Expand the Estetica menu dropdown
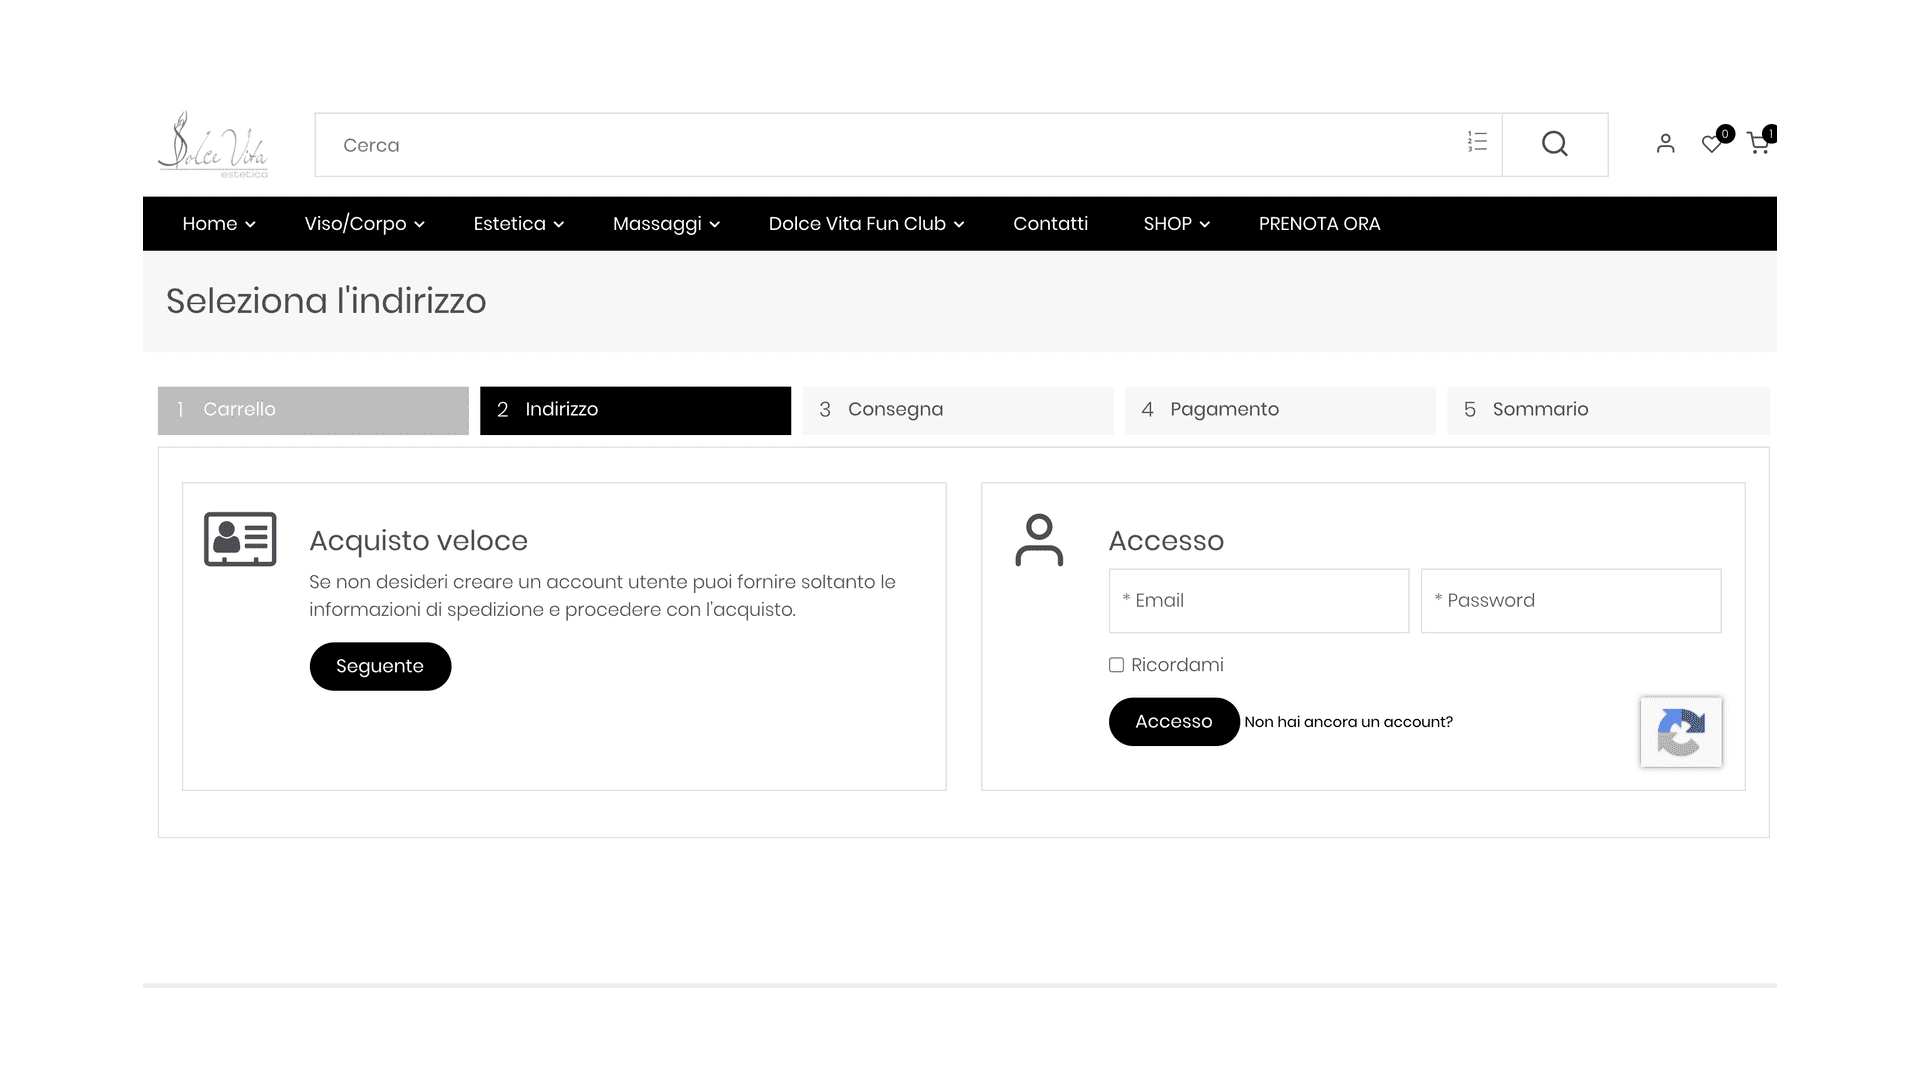The image size is (1920, 1080). [519, 224]
